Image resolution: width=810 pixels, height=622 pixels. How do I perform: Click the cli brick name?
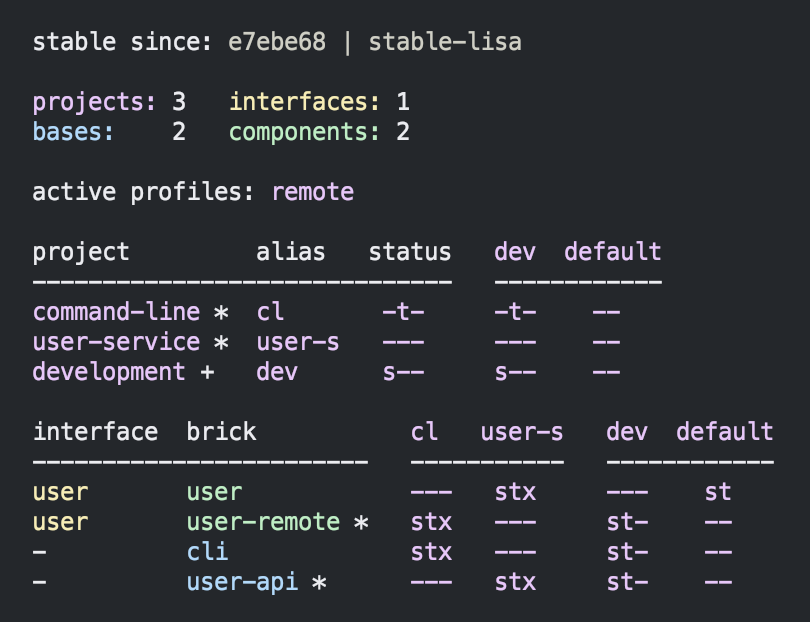[x=207, y=551]
